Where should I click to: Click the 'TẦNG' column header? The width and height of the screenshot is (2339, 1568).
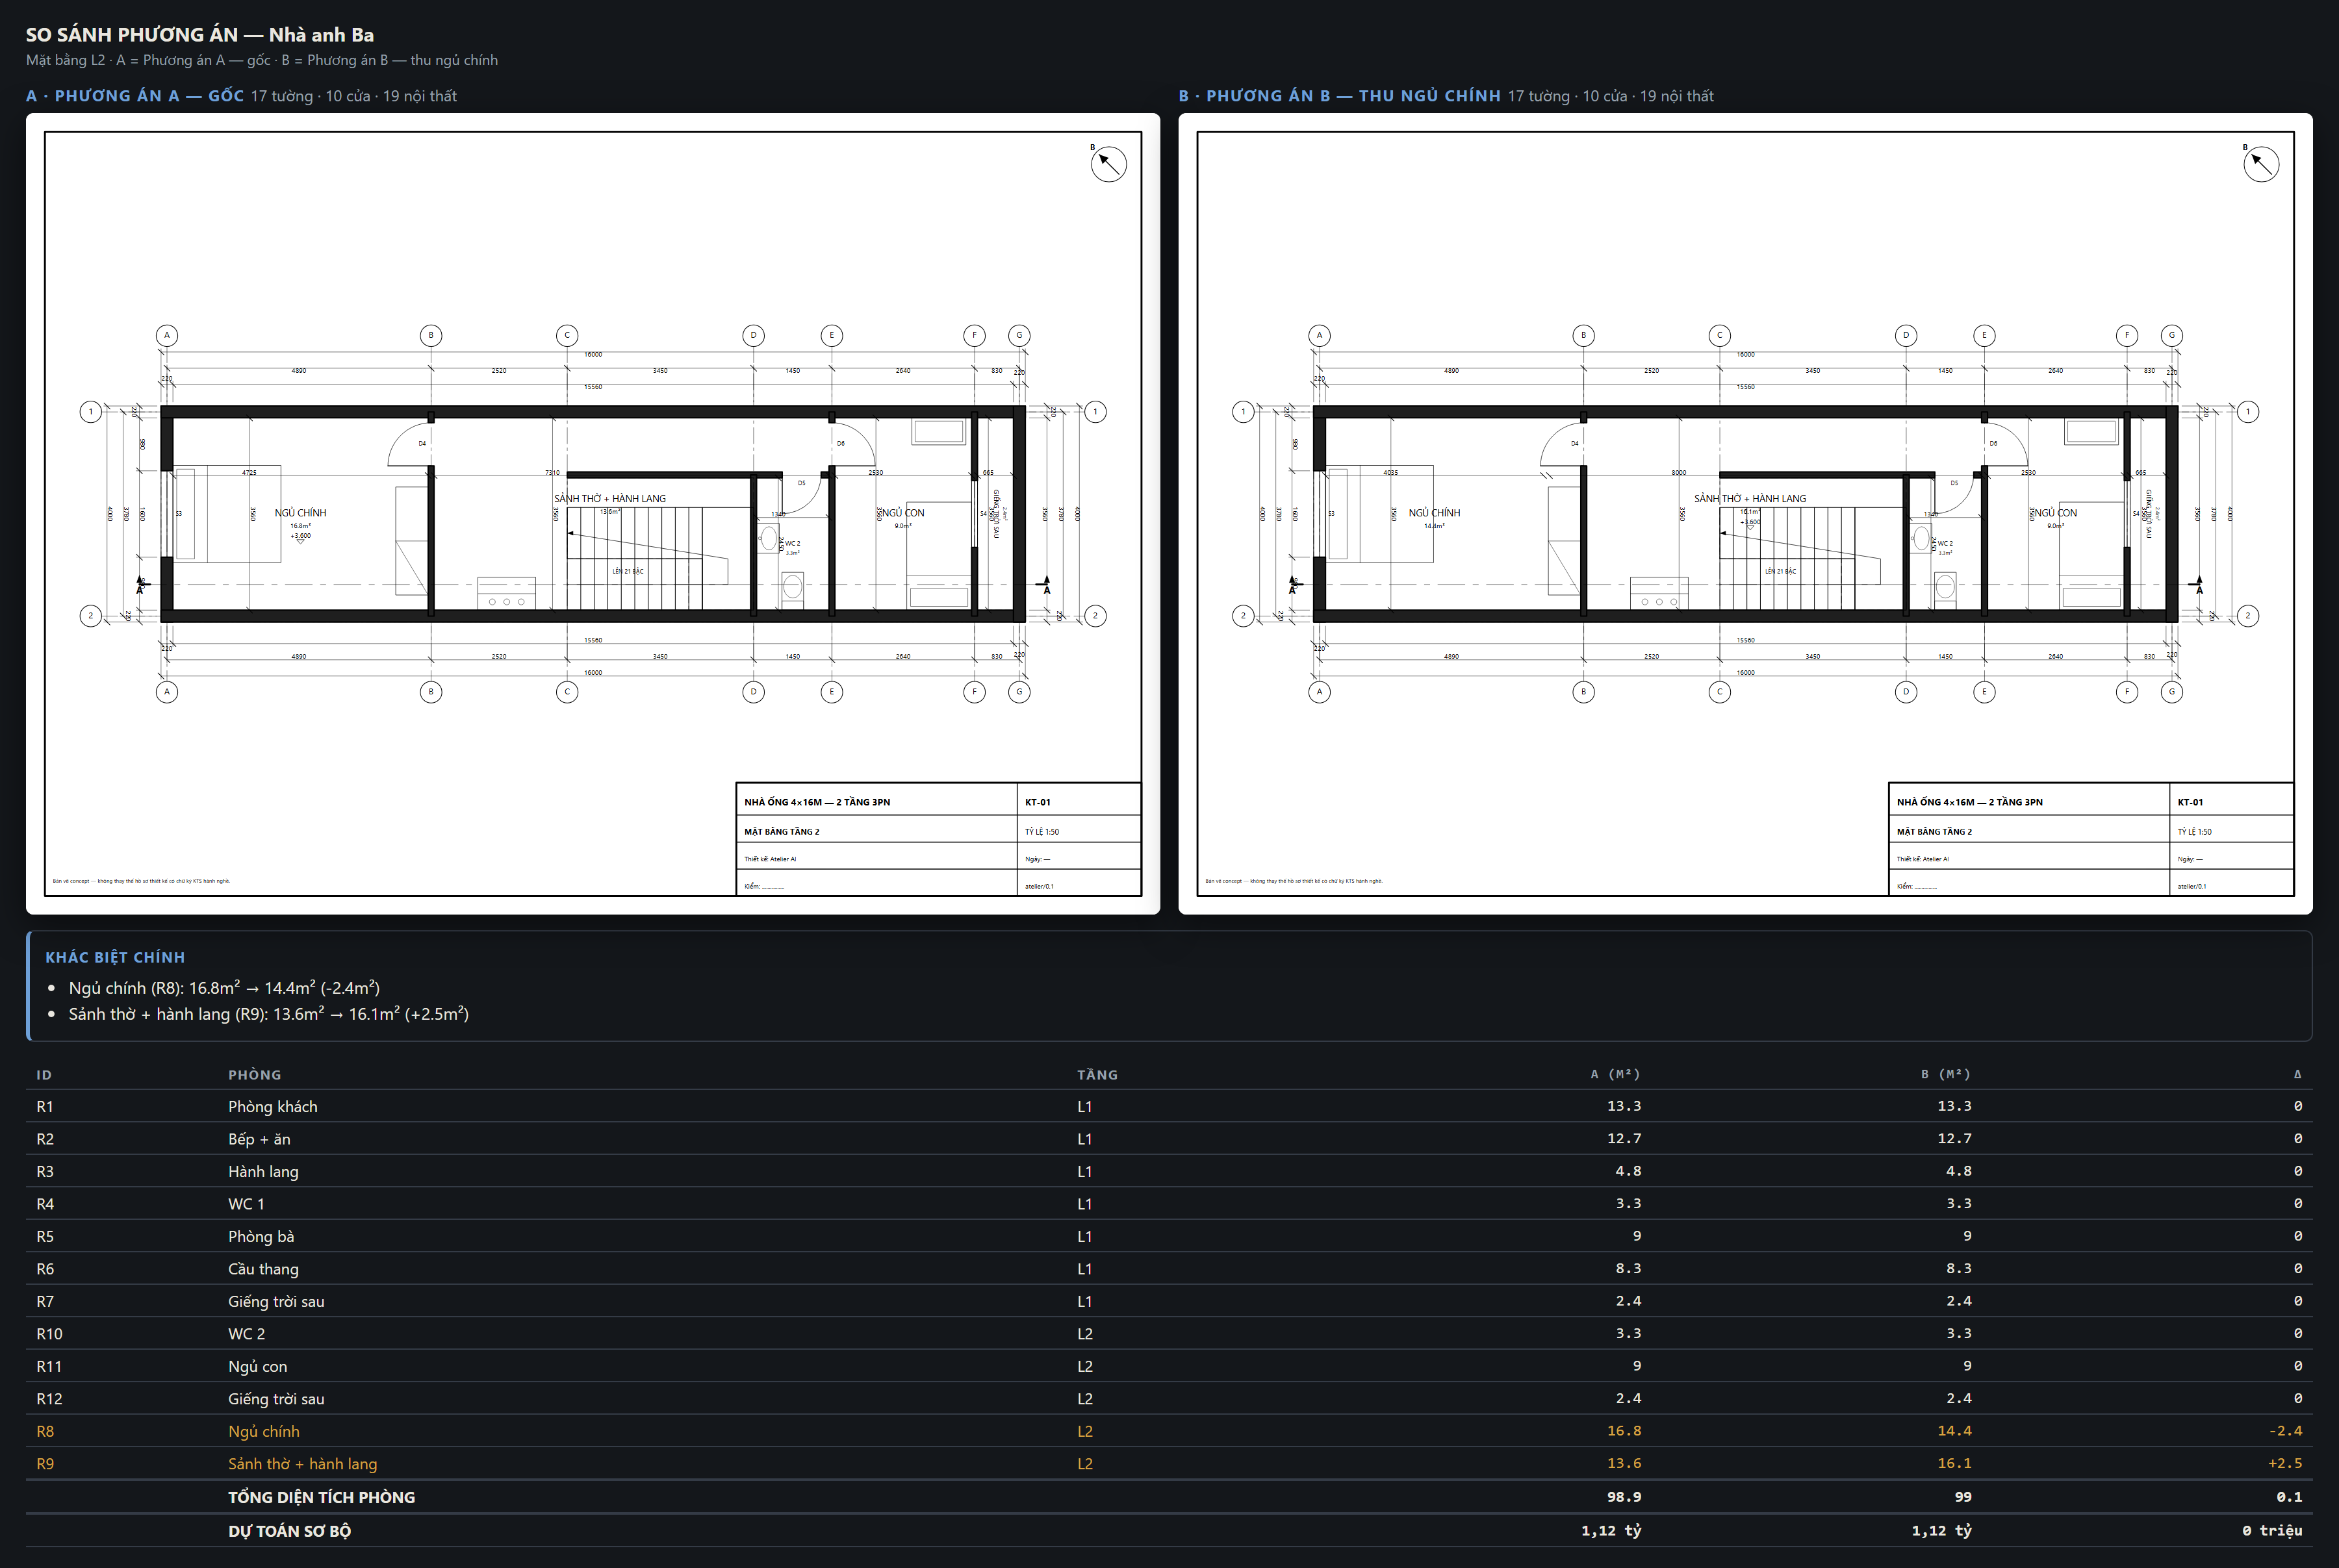point(1097,1075)
